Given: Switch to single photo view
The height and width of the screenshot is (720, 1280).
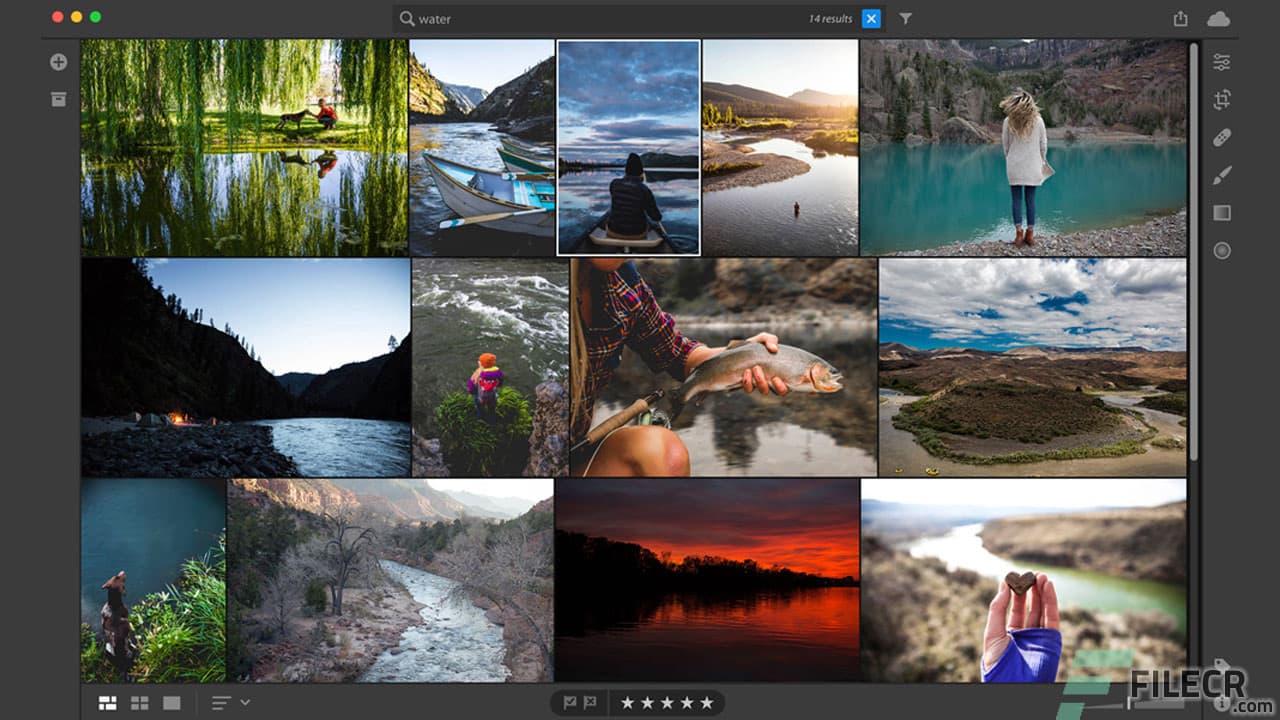Looking at the screenshot, I should point(170,702).
